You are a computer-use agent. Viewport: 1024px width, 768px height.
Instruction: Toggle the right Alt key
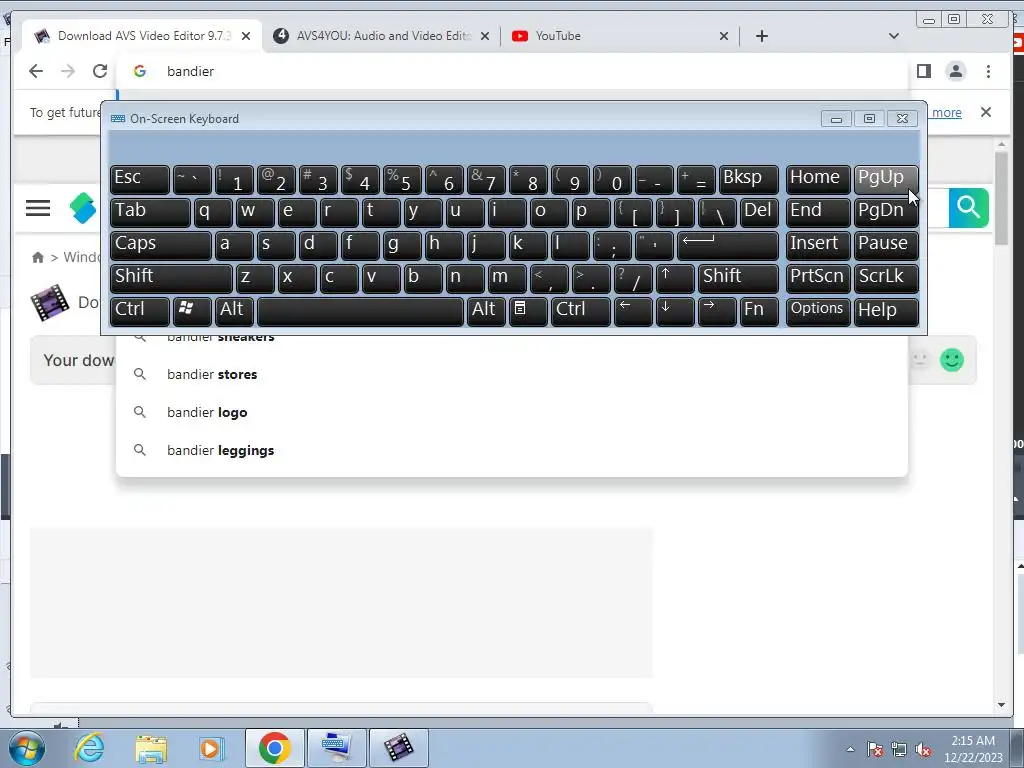(487, 312)
